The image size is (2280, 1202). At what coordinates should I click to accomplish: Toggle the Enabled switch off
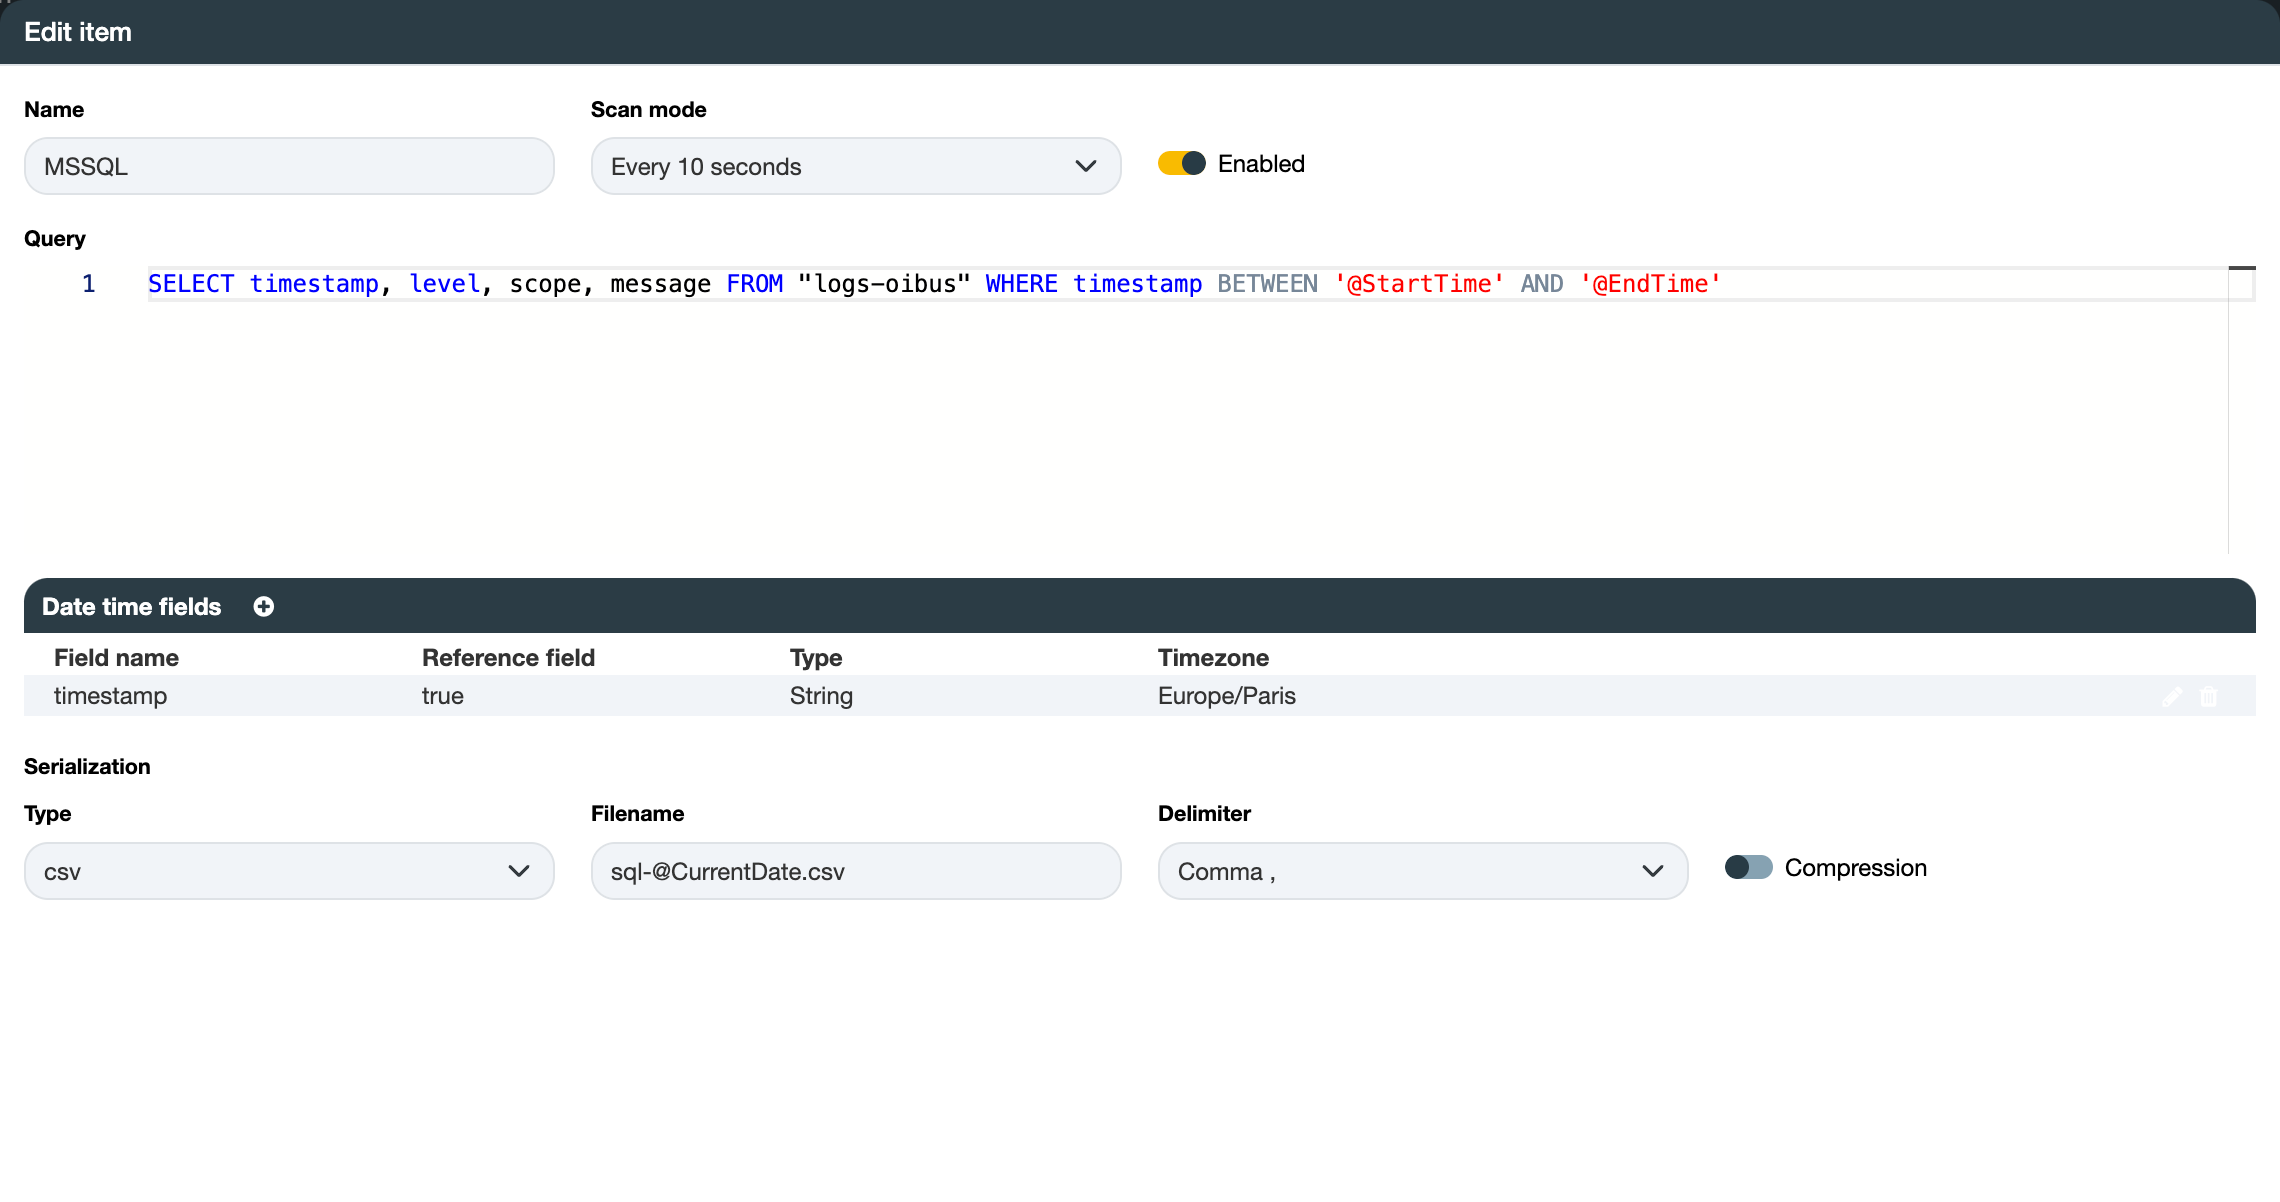[x=1182, y=164]
